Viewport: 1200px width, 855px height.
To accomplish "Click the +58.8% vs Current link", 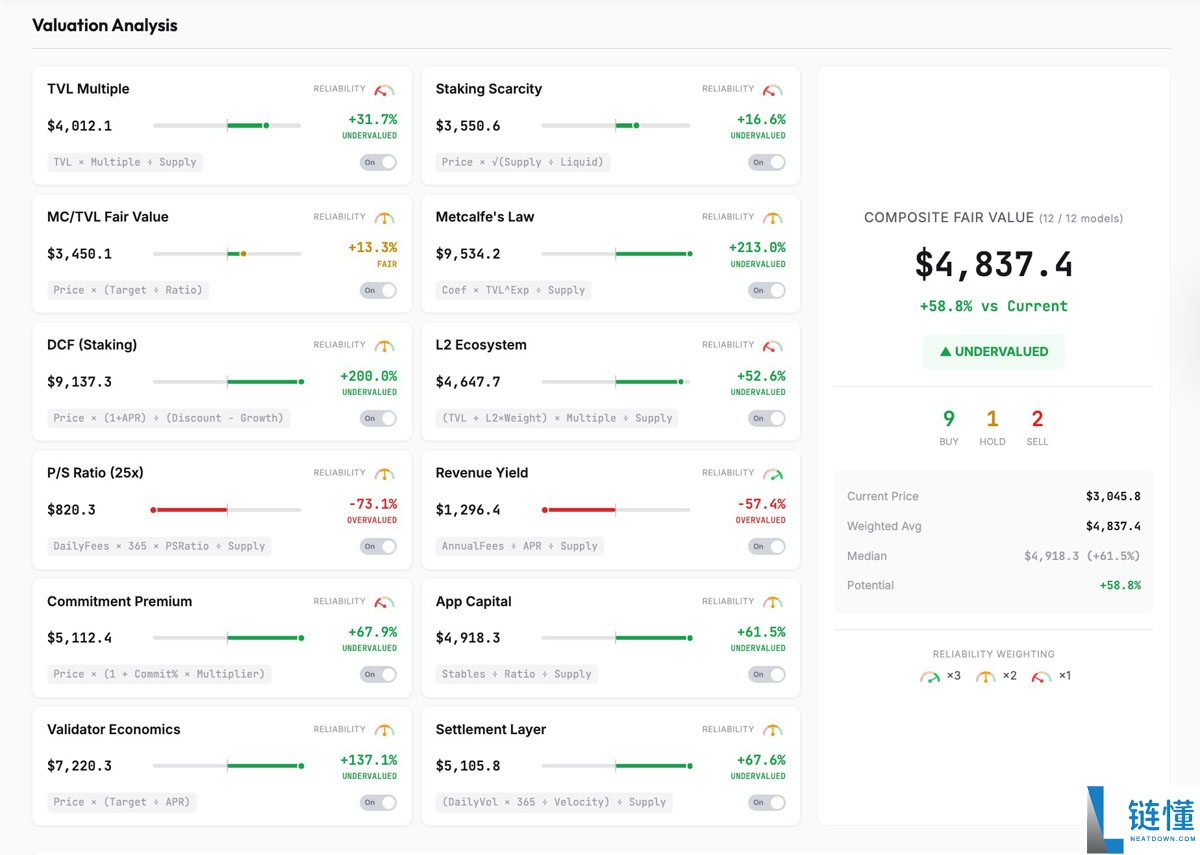I will [x=993, y=307].
